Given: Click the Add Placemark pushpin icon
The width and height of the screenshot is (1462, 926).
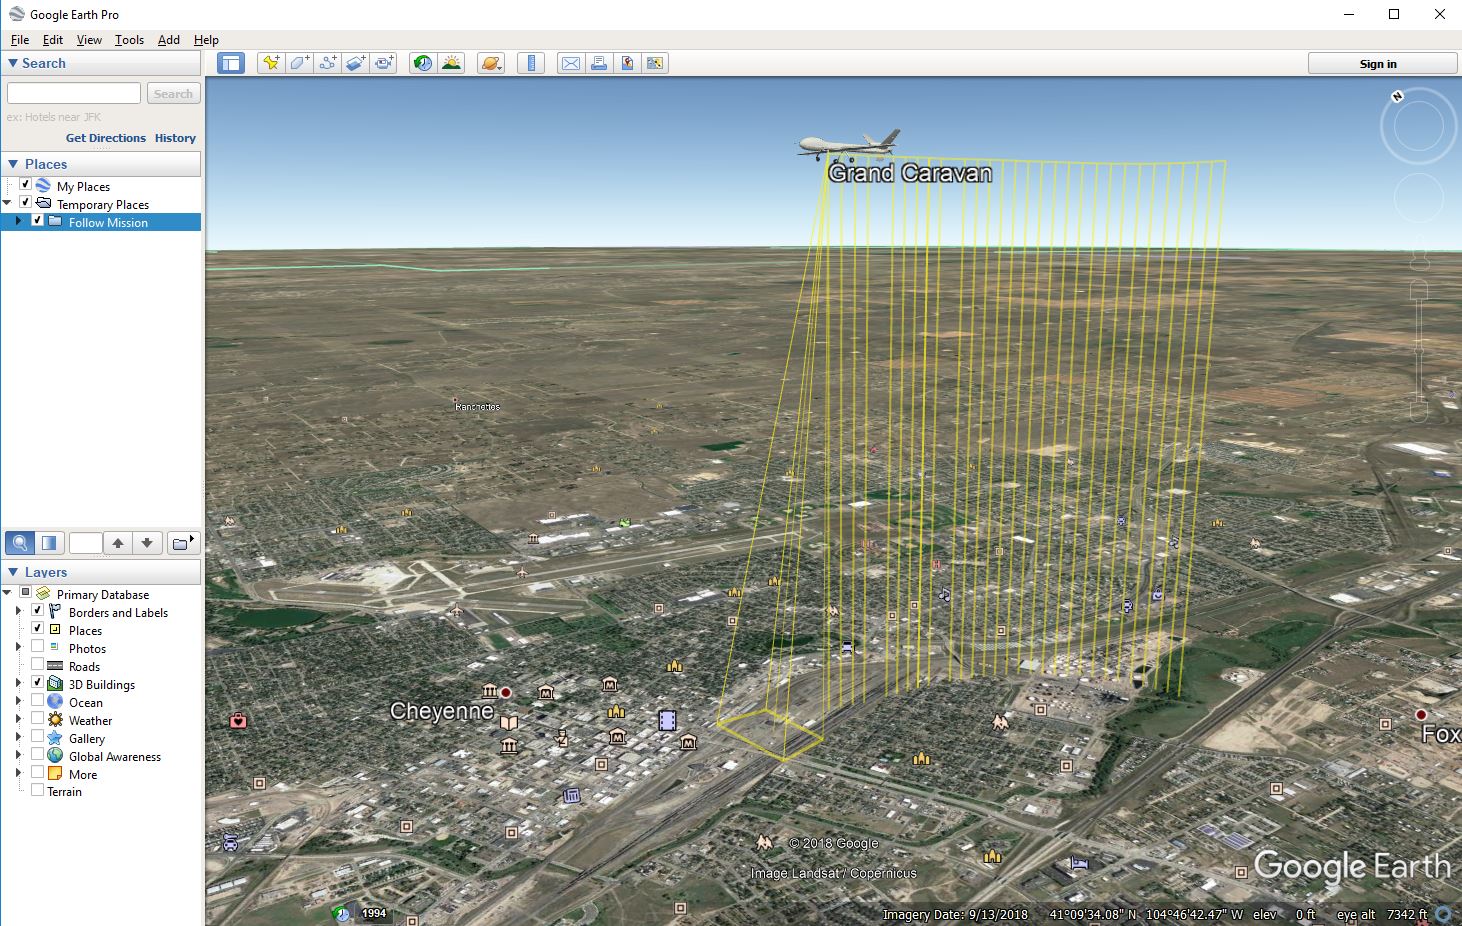Looking at the screenshot, I should (270, 63).
